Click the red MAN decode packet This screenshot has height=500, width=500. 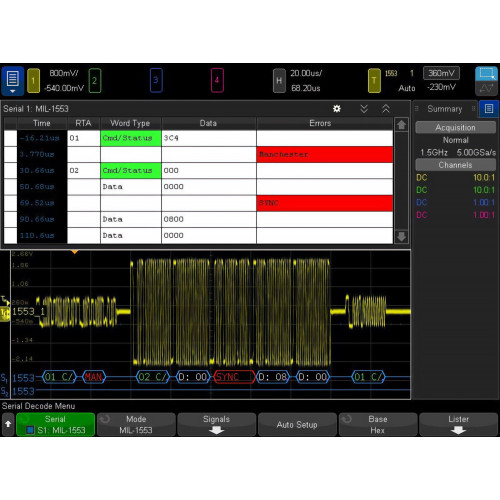[94, 377]
